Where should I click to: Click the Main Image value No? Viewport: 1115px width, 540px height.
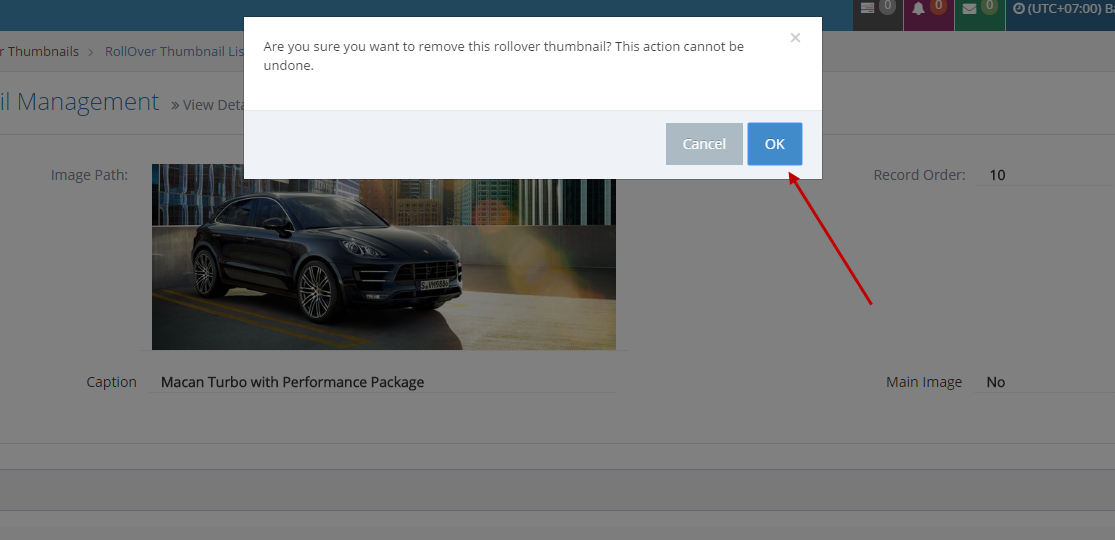(996, 382)
